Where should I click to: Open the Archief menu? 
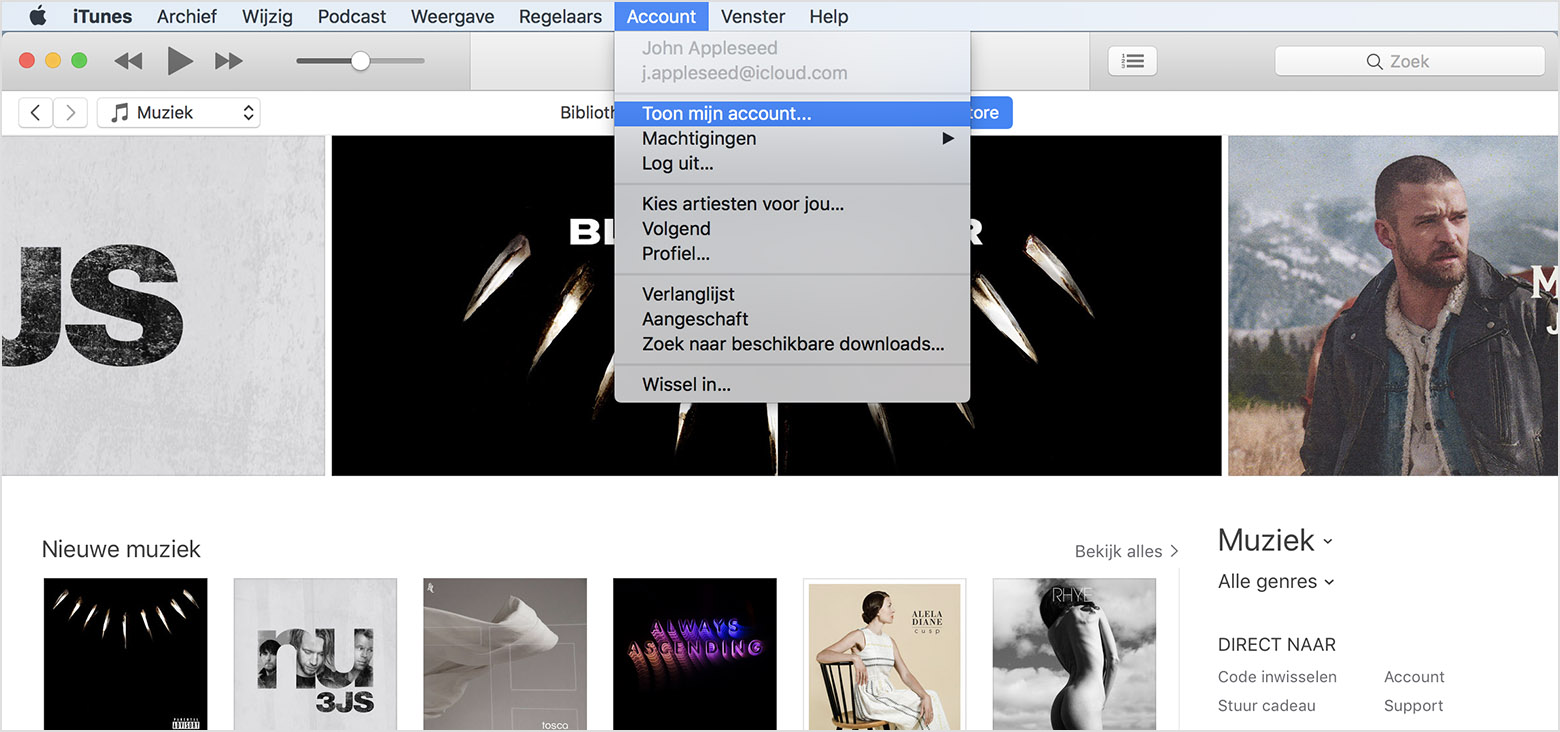click(x=187, y=16)
